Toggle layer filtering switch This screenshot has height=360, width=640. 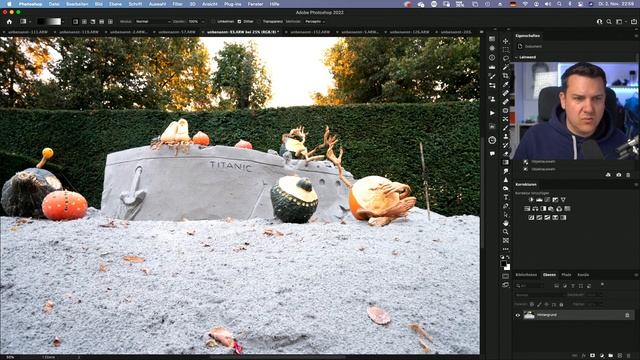(x=602, y=285)
